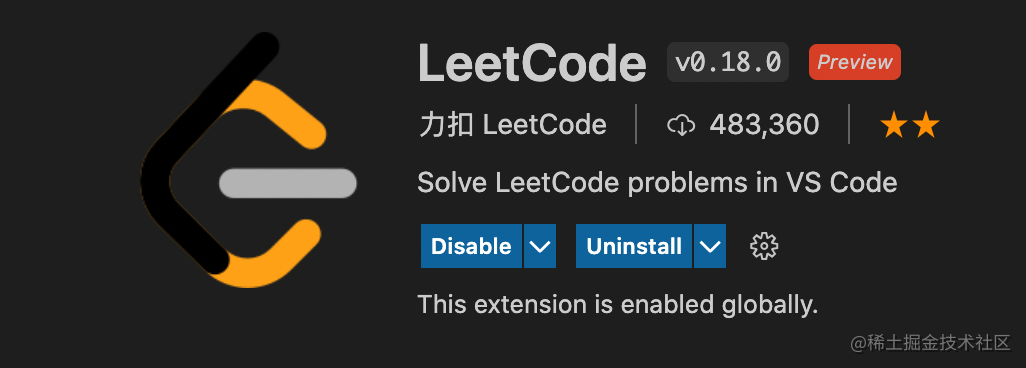
Task: Click the Solve LeetCode problems description text
Action: coord(657,183)
